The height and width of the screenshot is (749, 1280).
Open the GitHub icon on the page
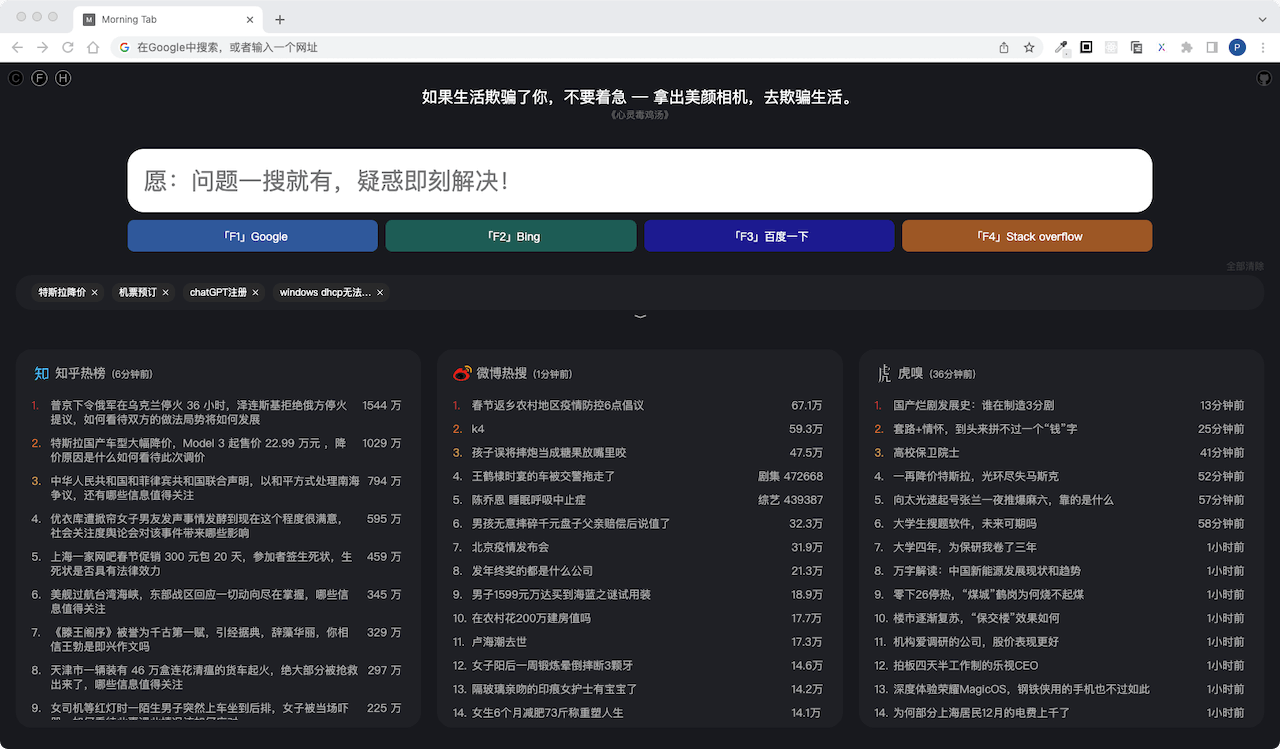tap(1263, 78)
